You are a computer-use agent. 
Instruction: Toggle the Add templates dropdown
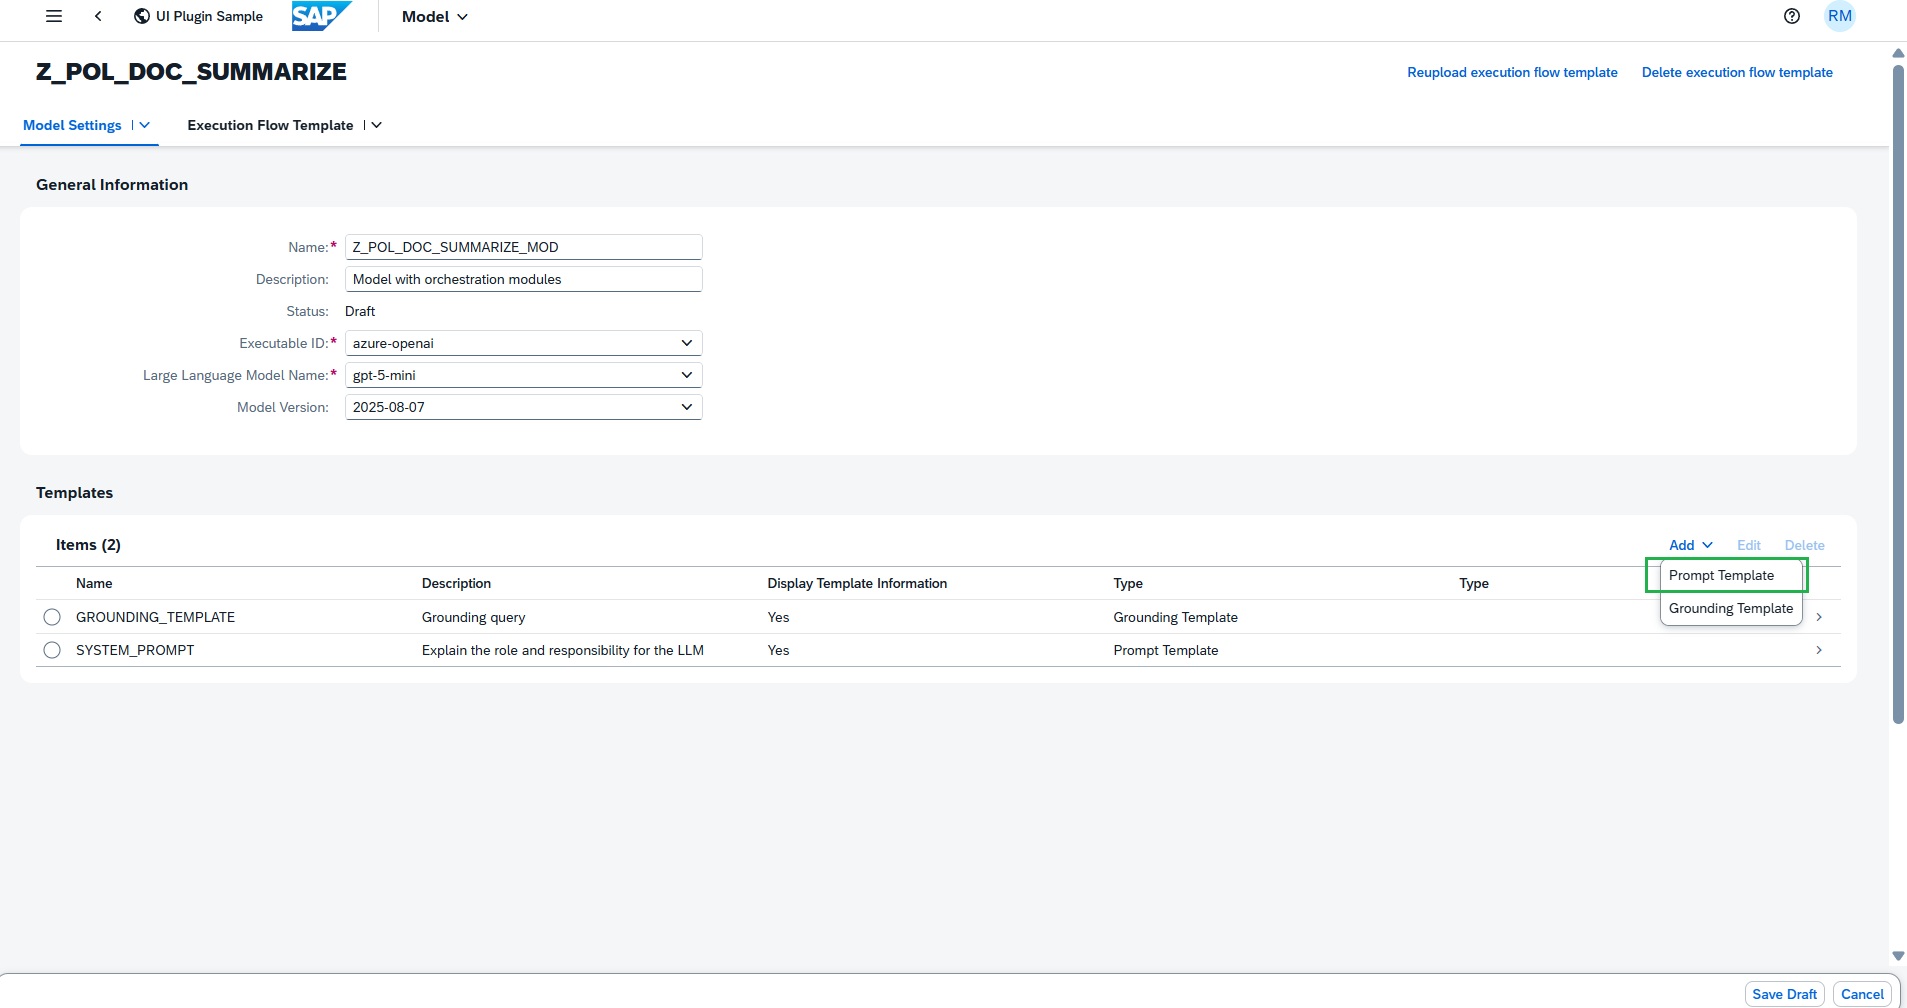point(1690,545)
